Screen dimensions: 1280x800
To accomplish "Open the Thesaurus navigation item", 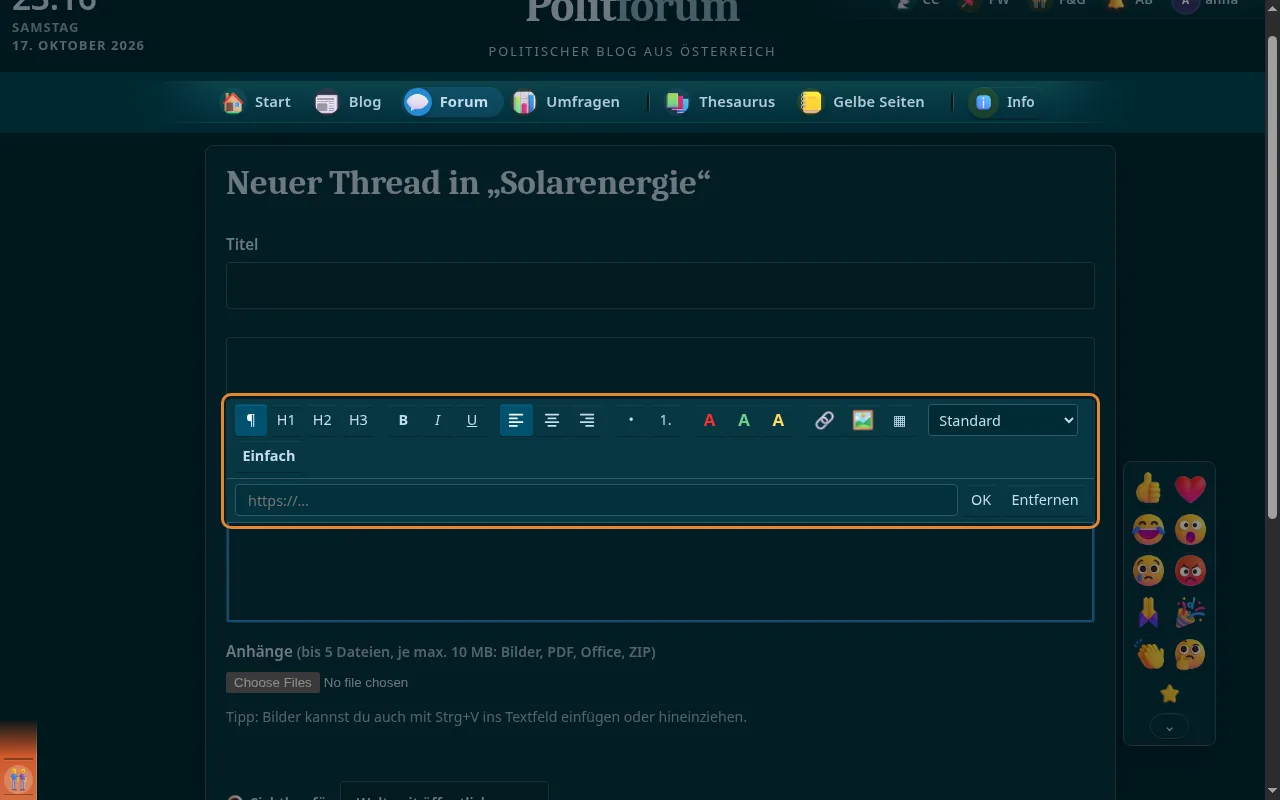I will pyautogui.click(x=720, y=102).
